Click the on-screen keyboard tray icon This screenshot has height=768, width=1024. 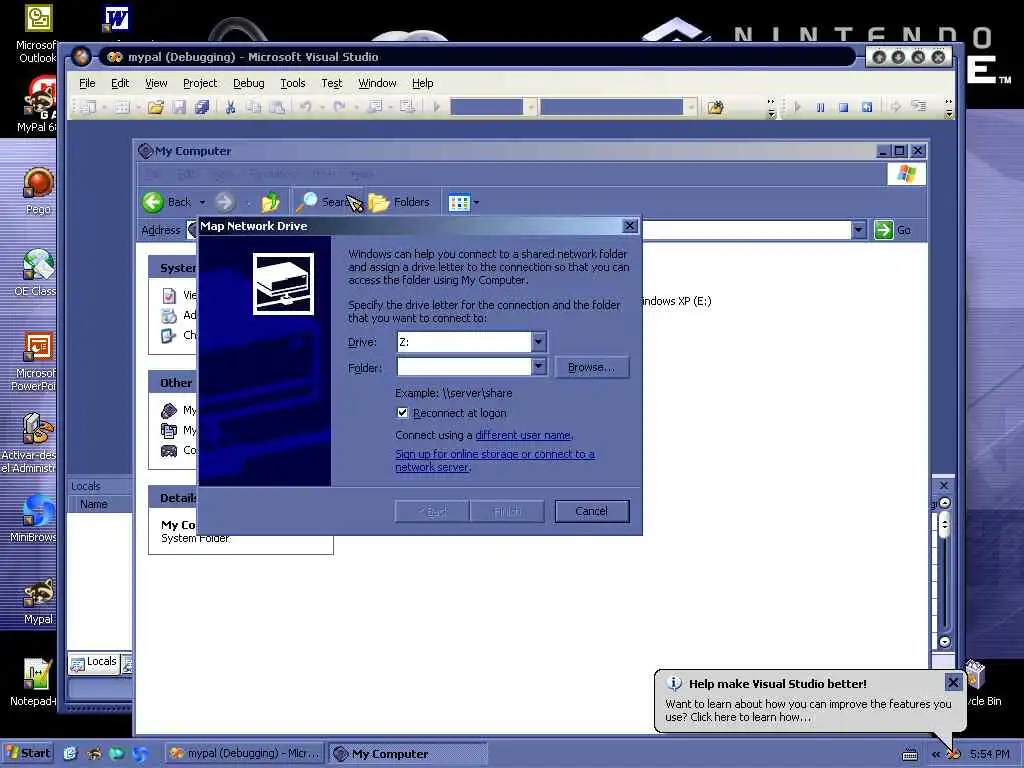(910, 755)
